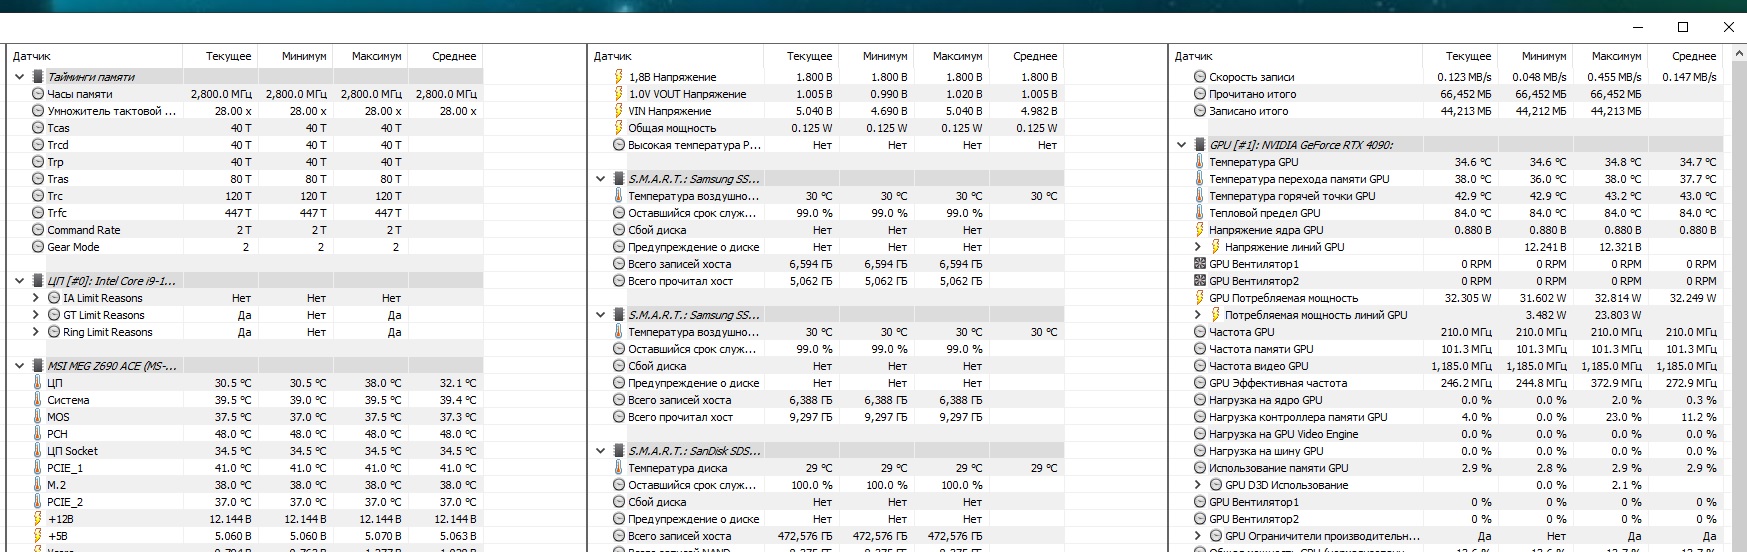Click the memory chip icon of Тайминги памяти
Image resolution: width=1747 pixels, height=552 pixels.
(38, 77)
